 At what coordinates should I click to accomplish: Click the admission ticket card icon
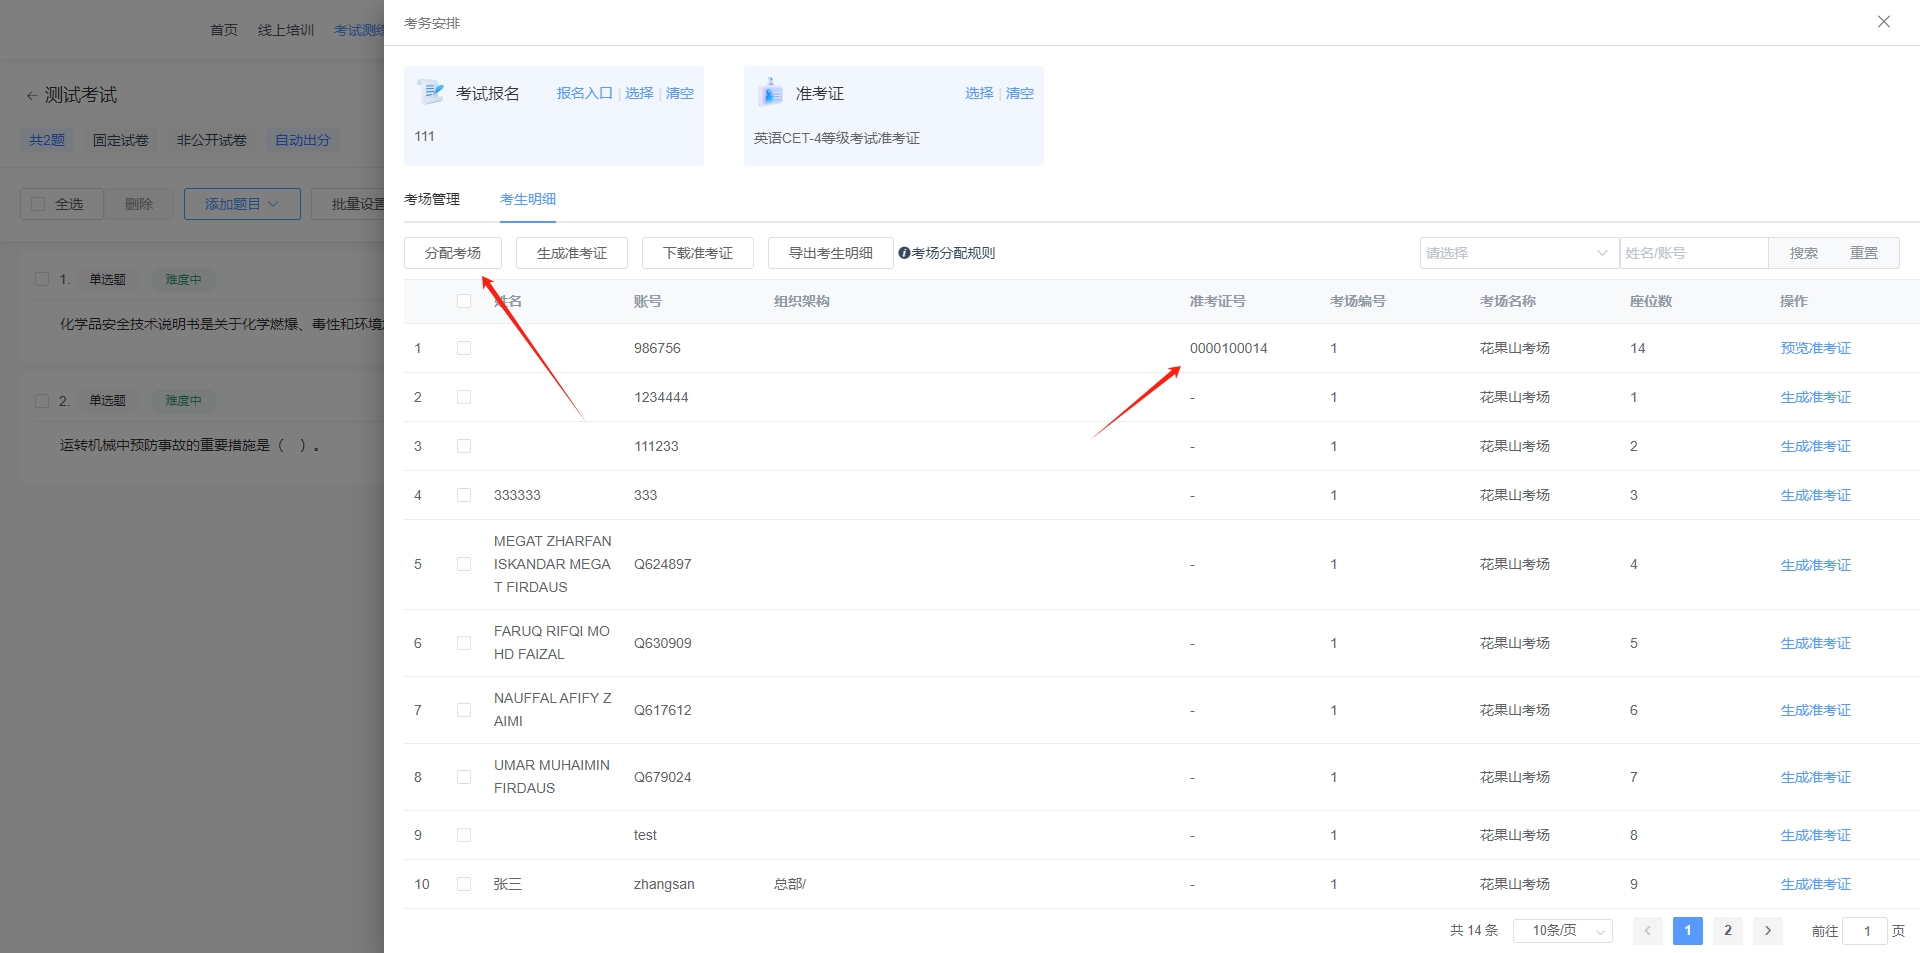click(x=771, y=92)
